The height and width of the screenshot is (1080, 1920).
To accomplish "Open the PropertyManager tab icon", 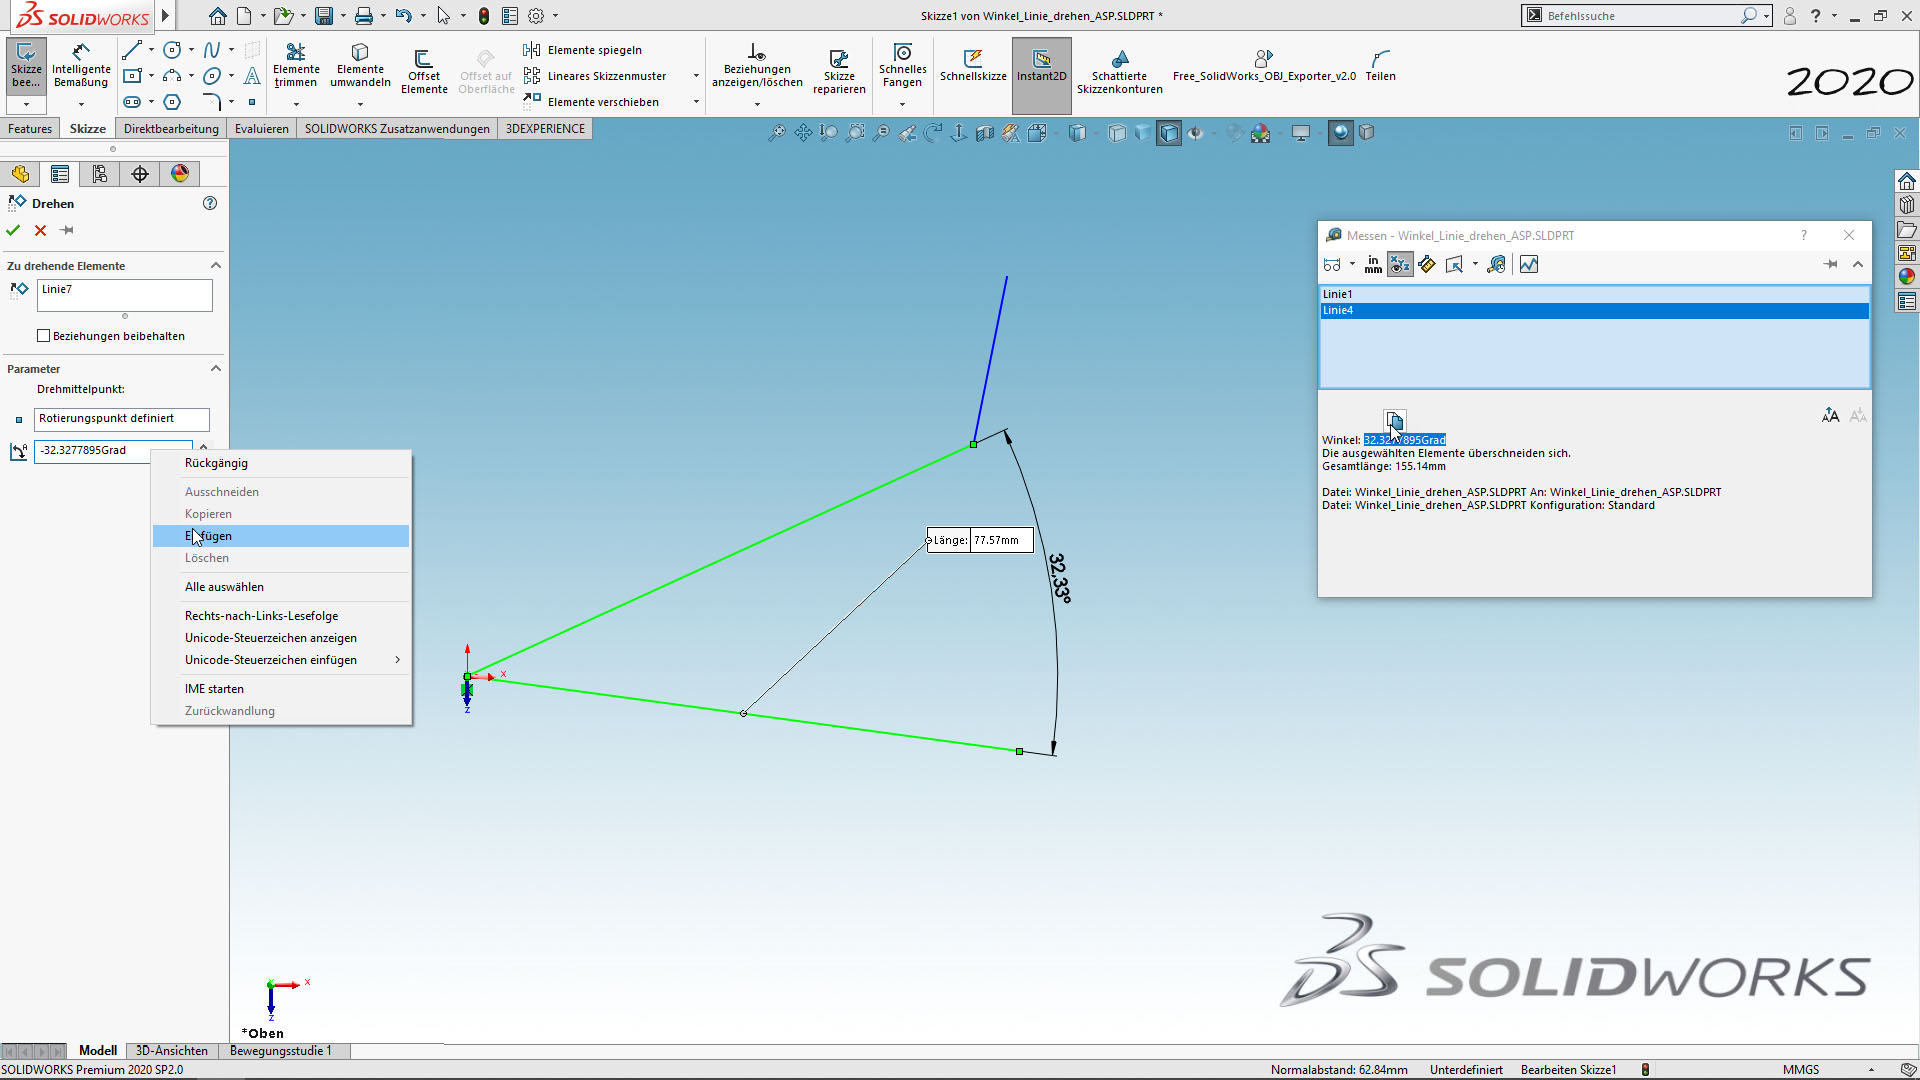I will [60, 174].
